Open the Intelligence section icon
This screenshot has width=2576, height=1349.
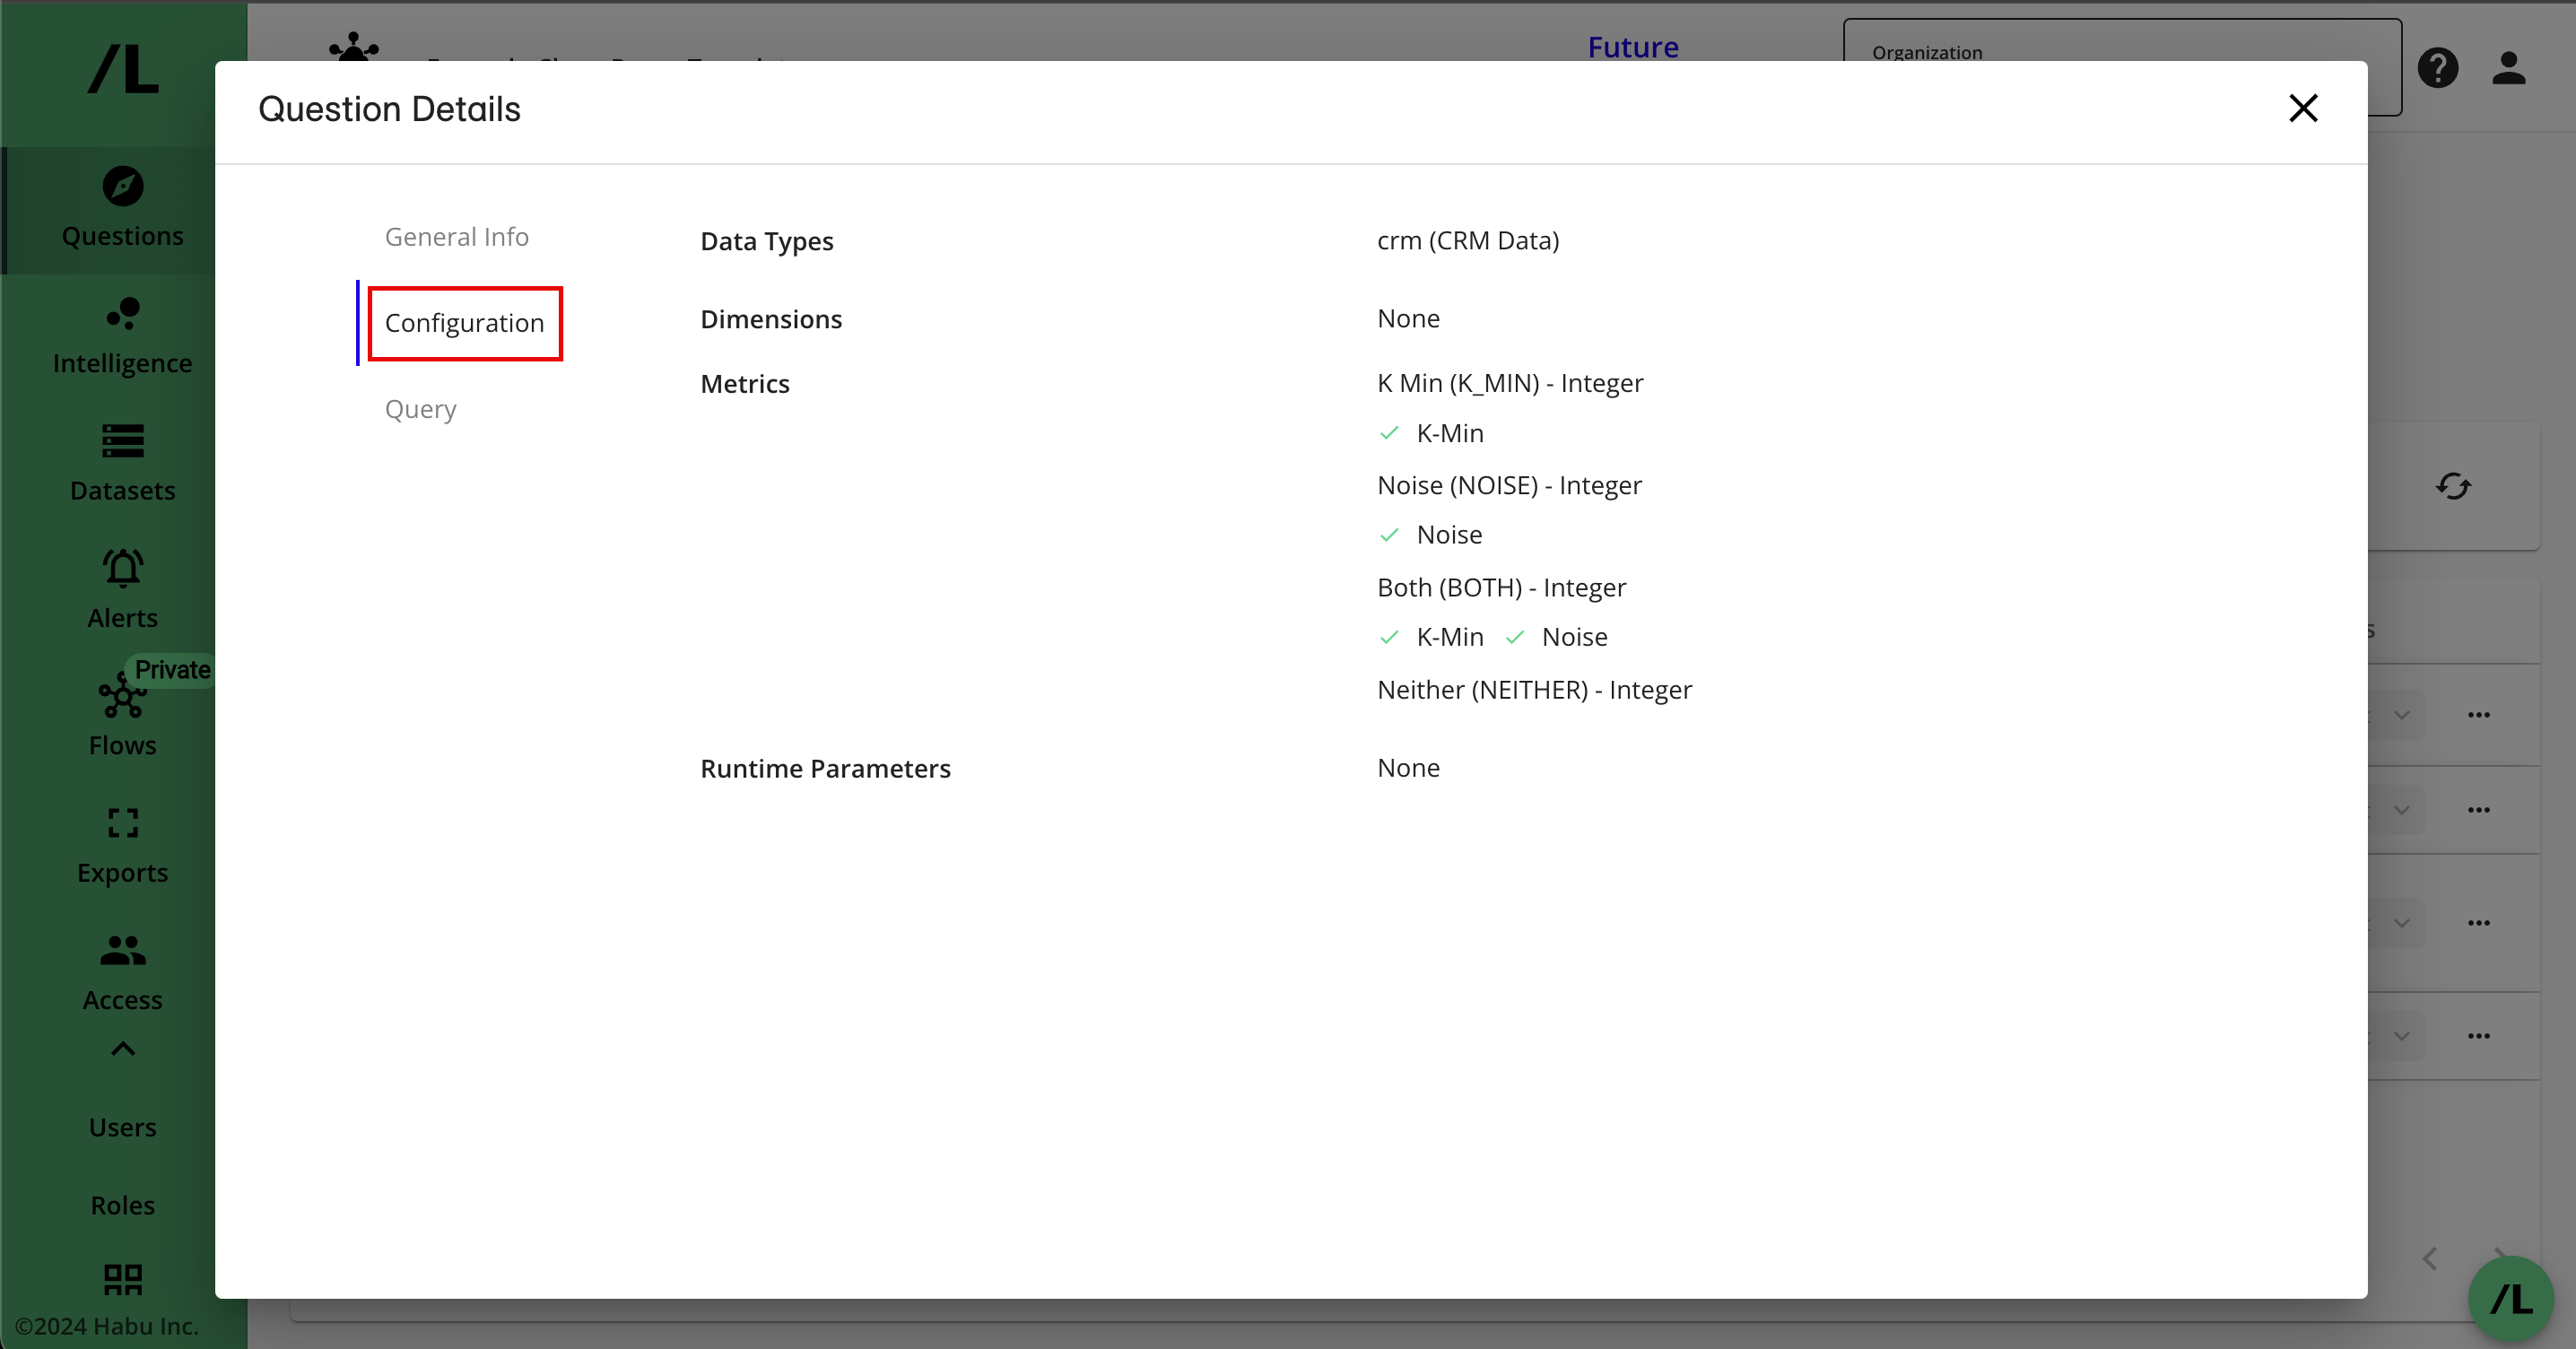[x=122, y=314]
